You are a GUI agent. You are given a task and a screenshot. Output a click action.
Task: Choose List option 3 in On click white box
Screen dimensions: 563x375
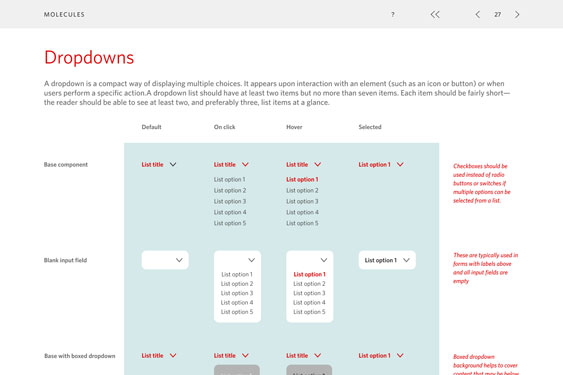tap(237, 293)
